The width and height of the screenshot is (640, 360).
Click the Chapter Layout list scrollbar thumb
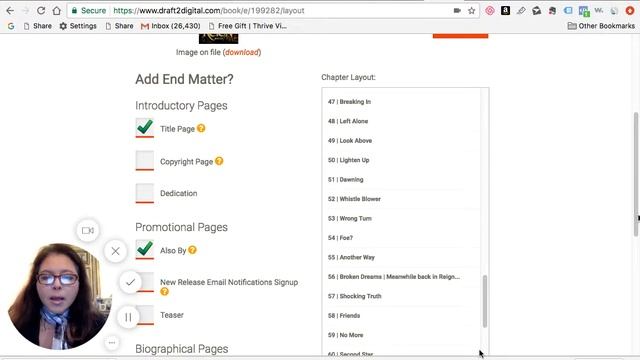click(485, 301)
